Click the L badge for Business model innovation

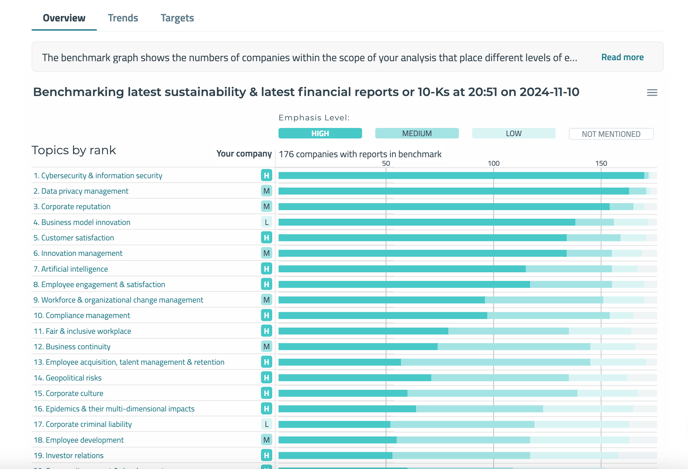pyautogui.click(x=266, y=222)
